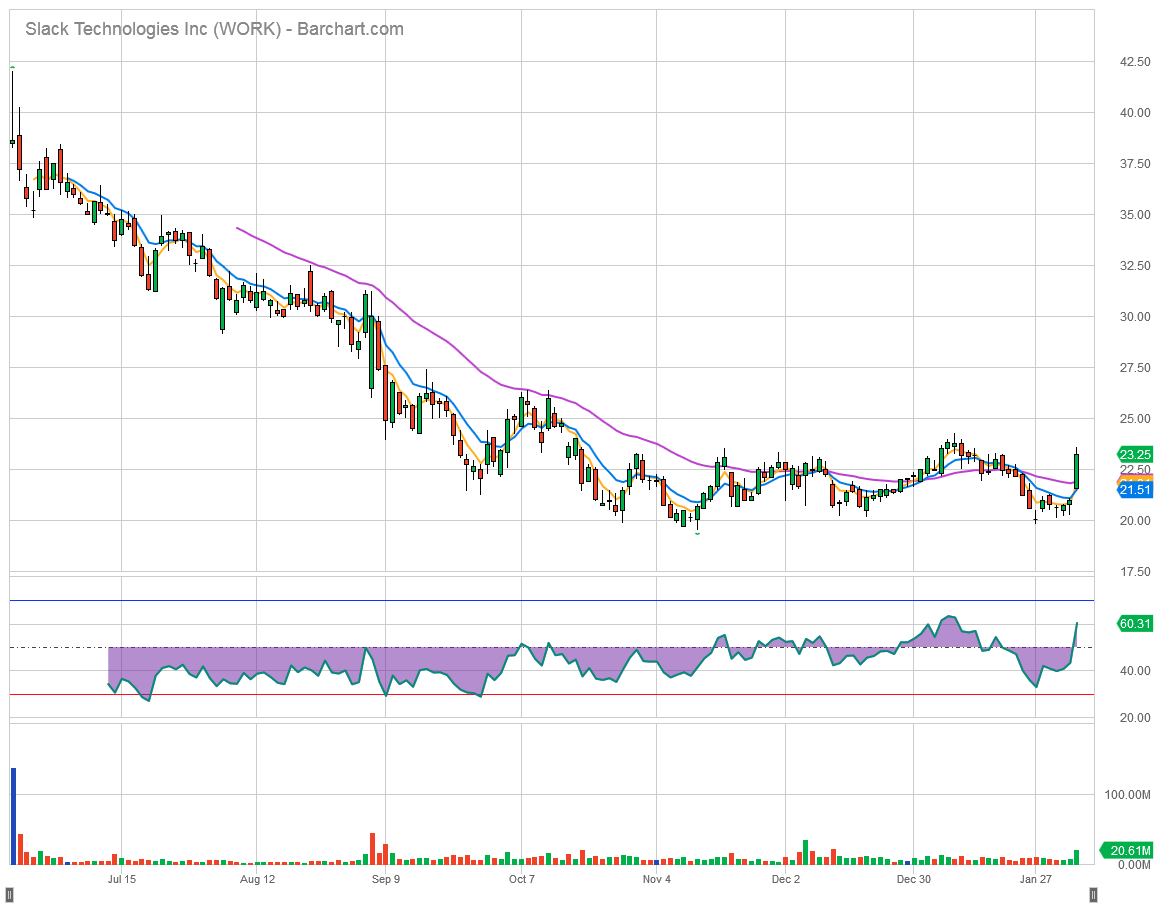Click the right range slider handle
The width and height of the screenshot is (1156, 910).
[1093, 895]
